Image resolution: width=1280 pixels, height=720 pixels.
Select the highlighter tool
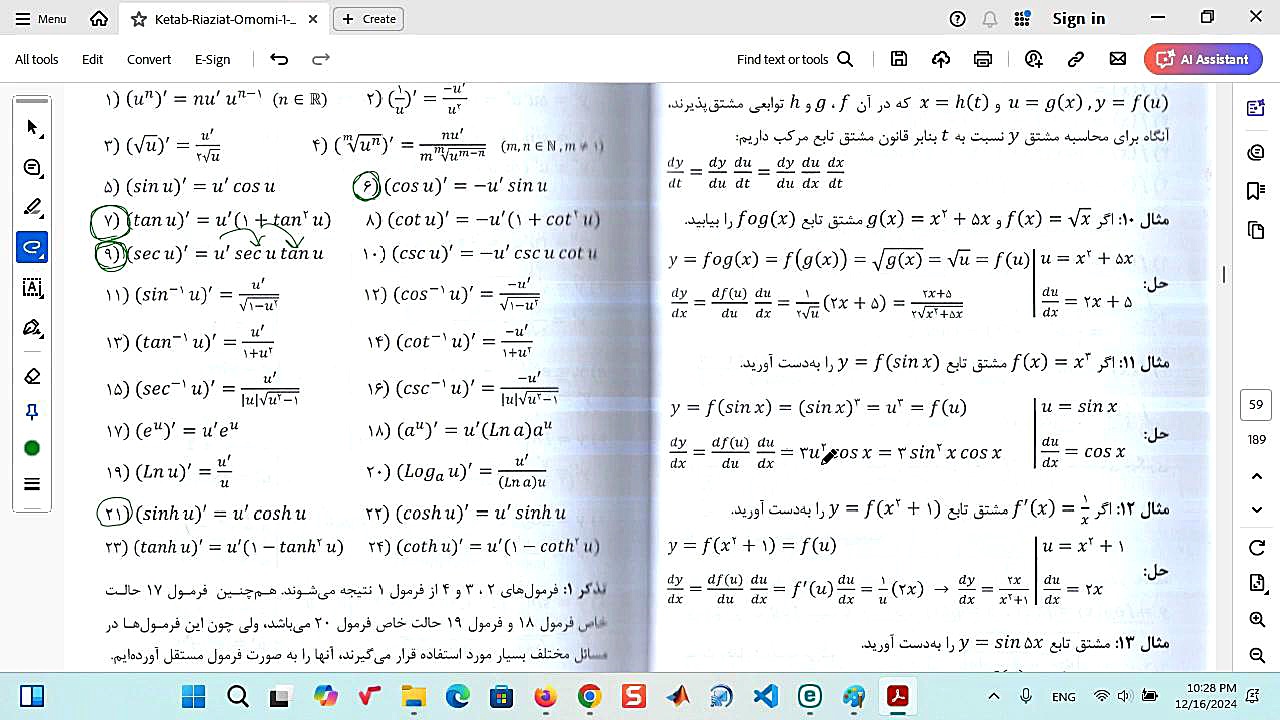32,208
